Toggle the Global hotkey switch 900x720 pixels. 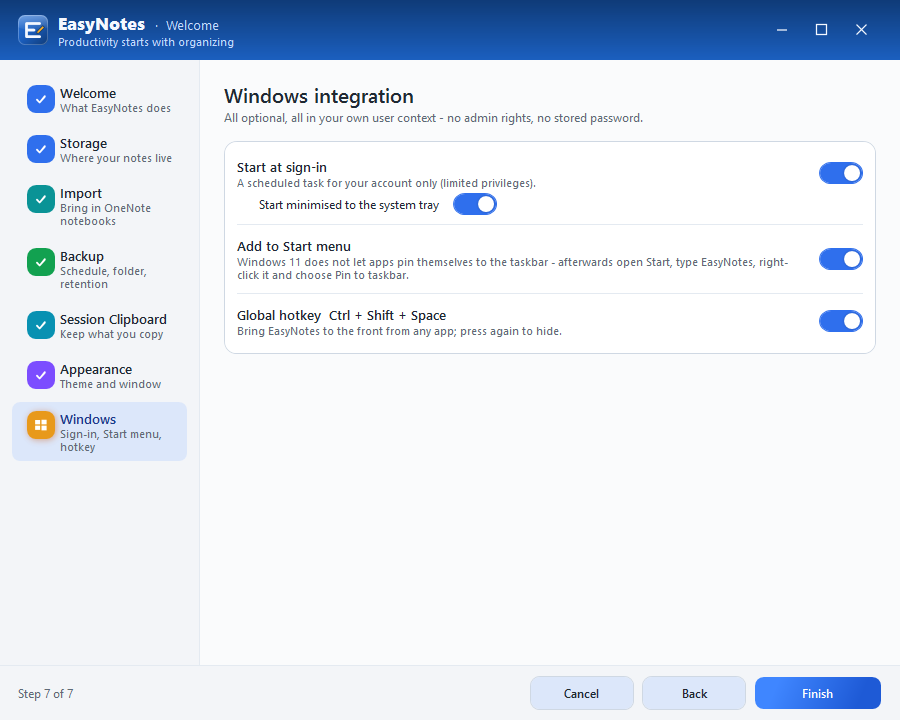[840, 321]
